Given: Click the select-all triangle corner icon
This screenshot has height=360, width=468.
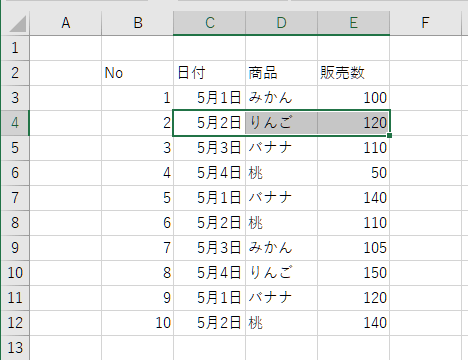Looking at the screenshot, I should 17,24.
